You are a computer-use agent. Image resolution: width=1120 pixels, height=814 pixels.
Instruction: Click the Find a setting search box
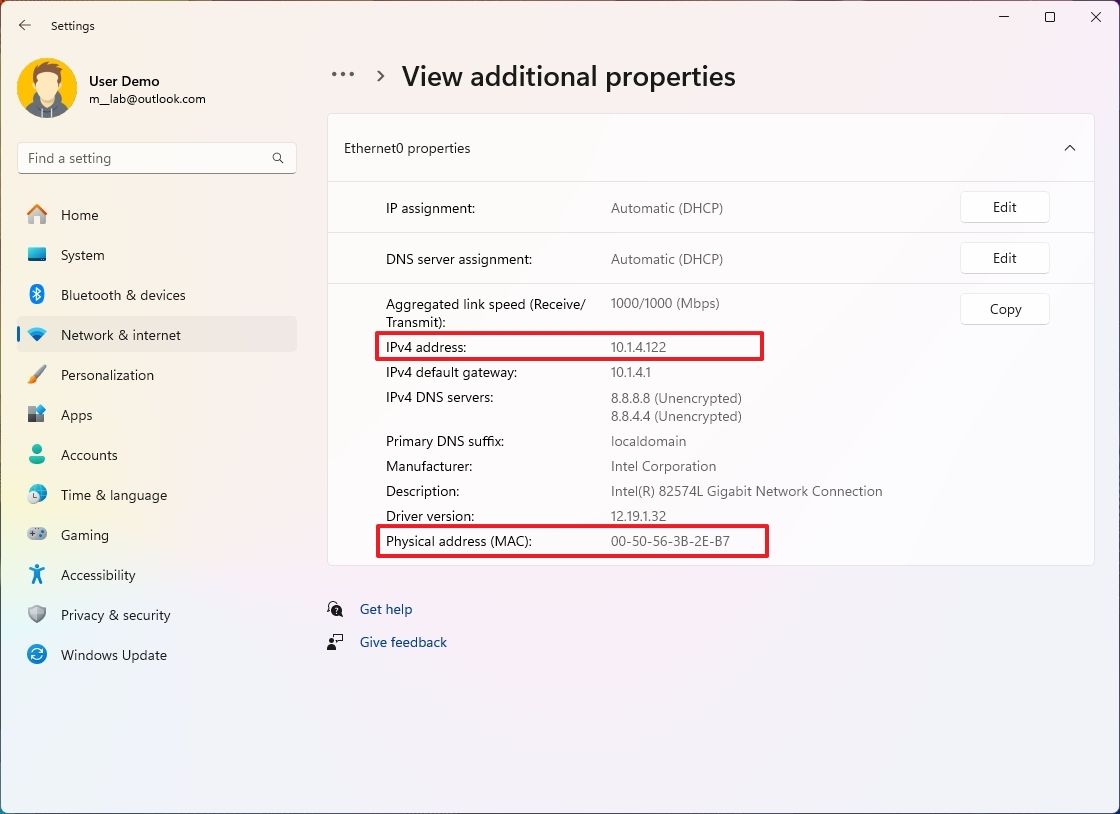pyautogui.click(x=145, y=158)
